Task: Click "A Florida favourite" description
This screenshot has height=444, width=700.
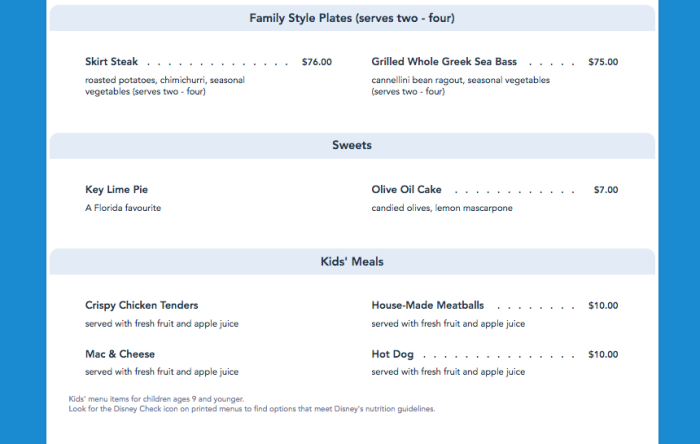Action: [x=123, y=208]
